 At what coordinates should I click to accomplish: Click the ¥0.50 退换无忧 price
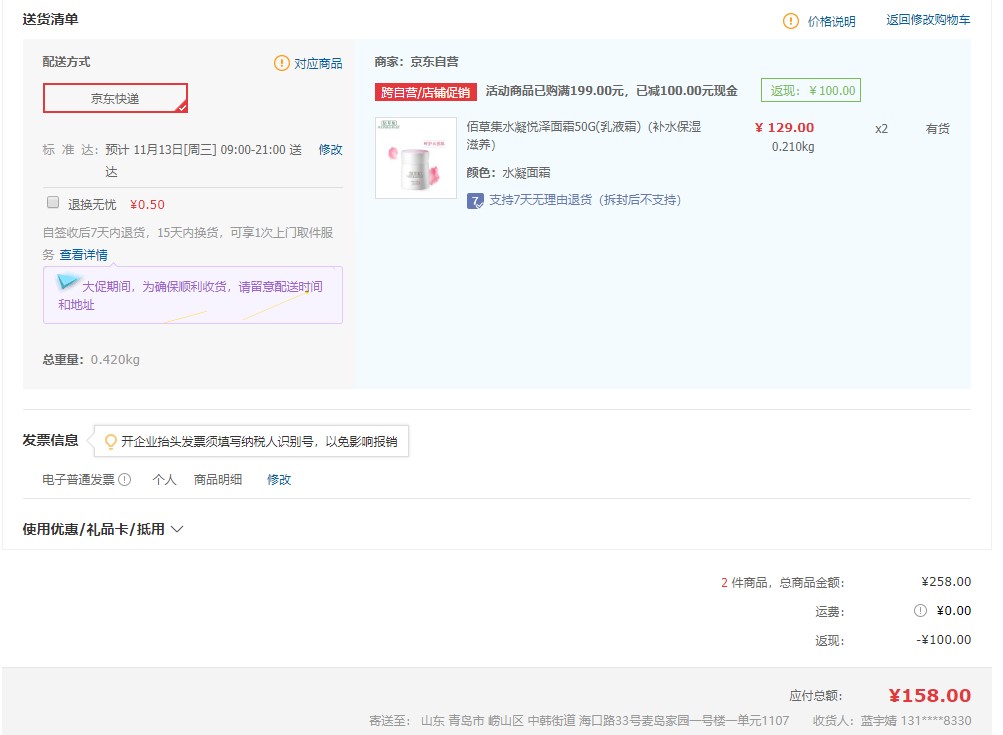pos(147,204)
